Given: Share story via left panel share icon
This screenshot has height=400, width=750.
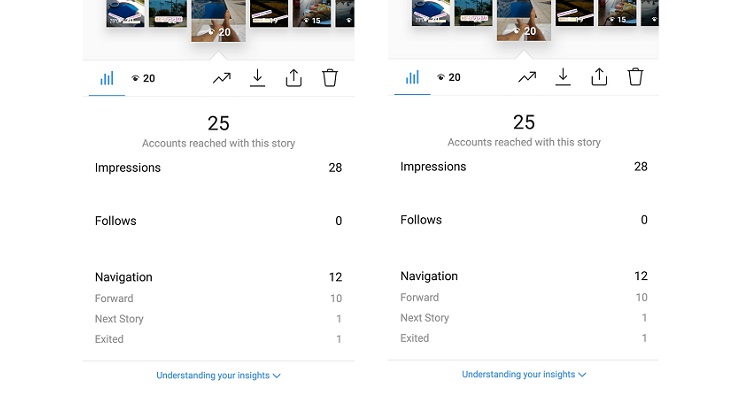Looking at the screenshot, I should click(x=293, y=77).
